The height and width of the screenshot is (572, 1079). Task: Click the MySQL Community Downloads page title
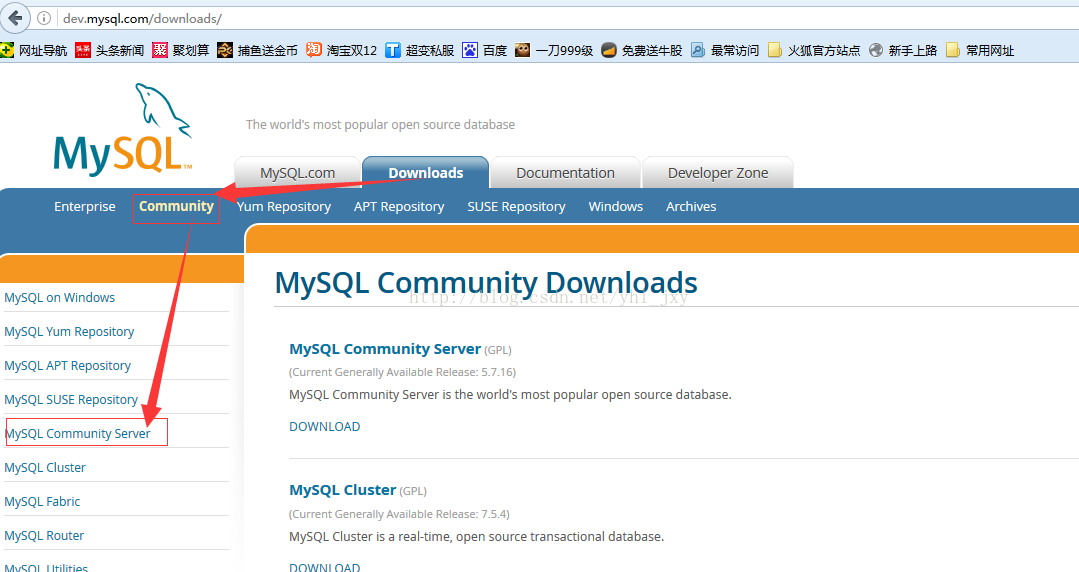(x=486, y=283)
